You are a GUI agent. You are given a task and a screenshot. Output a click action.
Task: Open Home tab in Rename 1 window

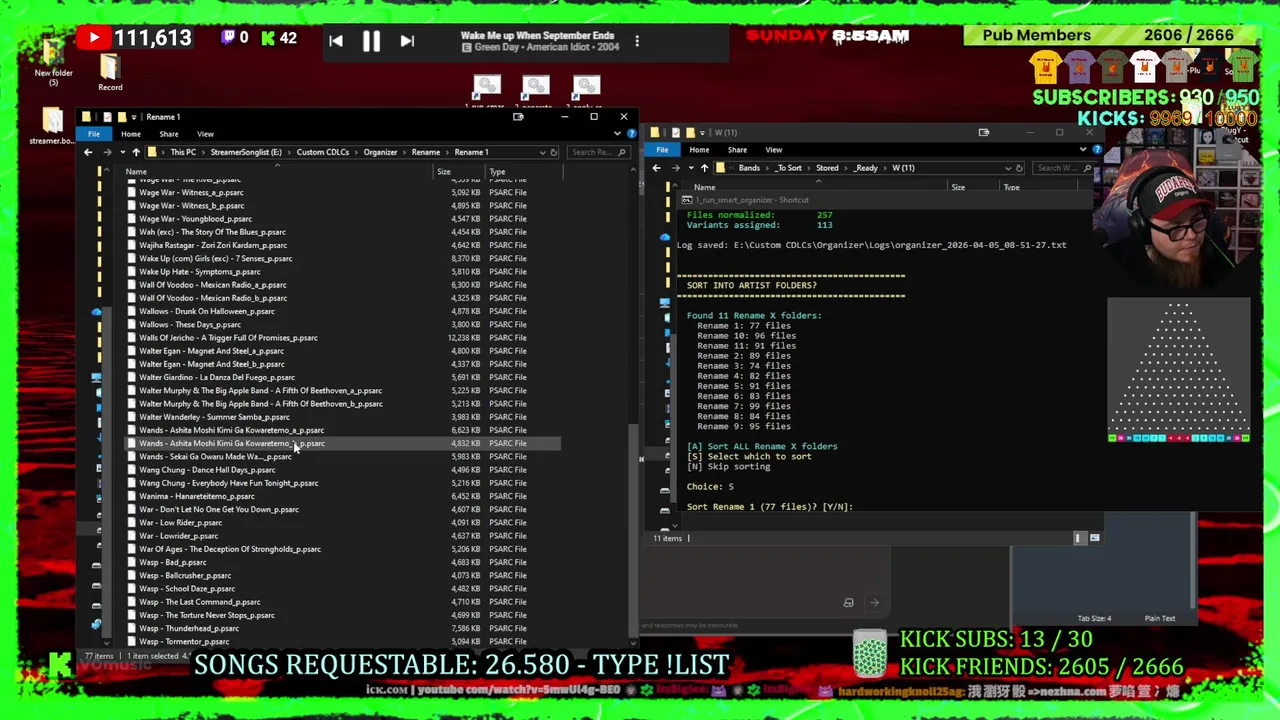point(131,134)
